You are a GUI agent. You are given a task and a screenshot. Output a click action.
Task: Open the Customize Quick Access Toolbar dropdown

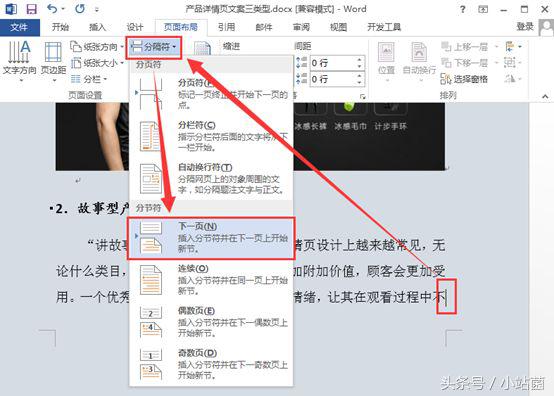[x=96, y=10]
